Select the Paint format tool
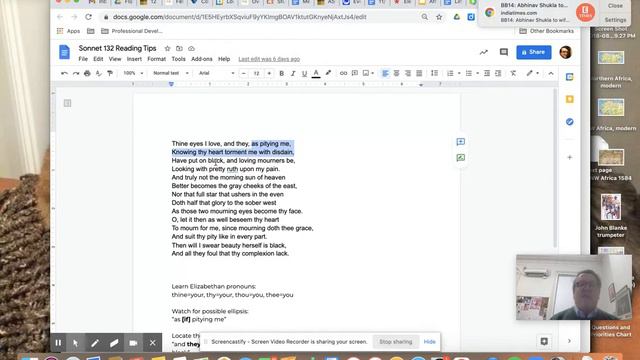640x360 pixels. pyautogui.click(x=110, y=73)
